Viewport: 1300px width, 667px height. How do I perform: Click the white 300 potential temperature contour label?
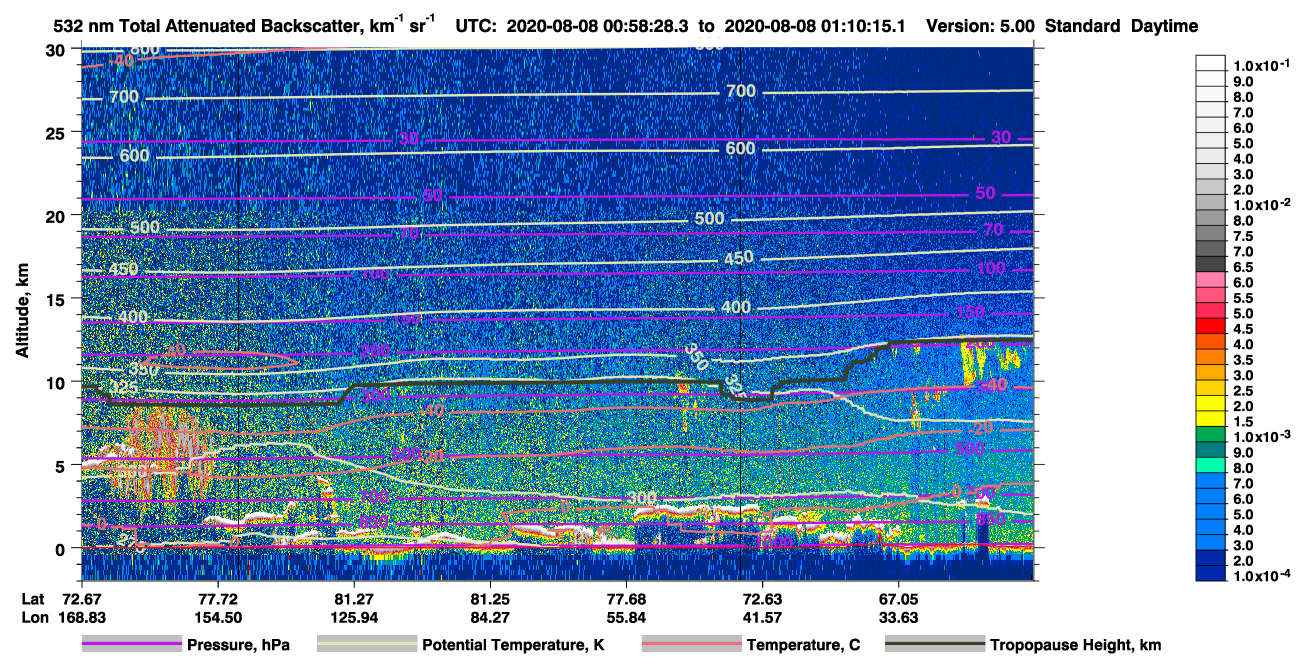[x=642, y=497]
